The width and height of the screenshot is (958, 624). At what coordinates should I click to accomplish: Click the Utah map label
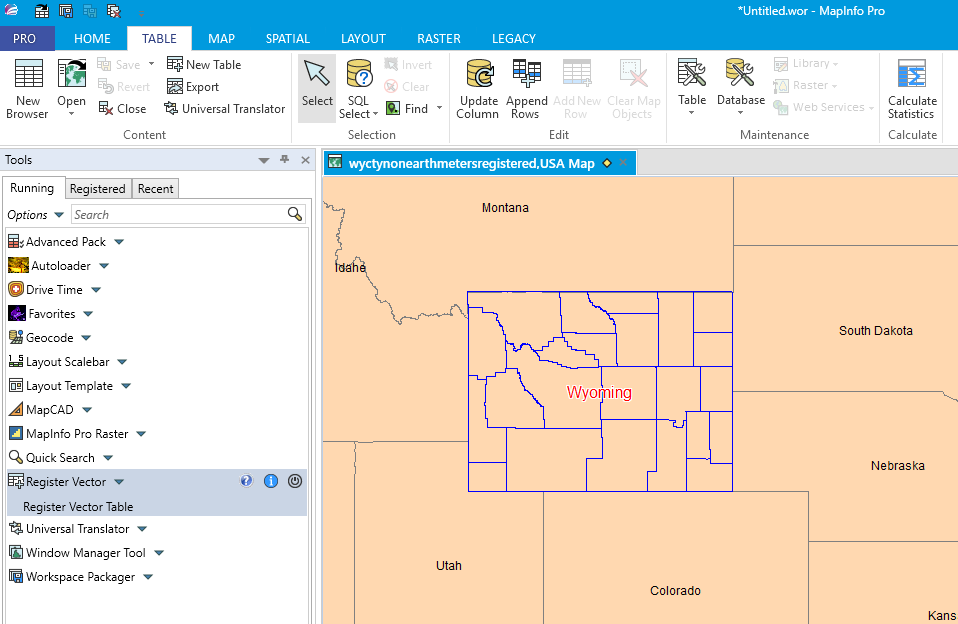[448, 565]
